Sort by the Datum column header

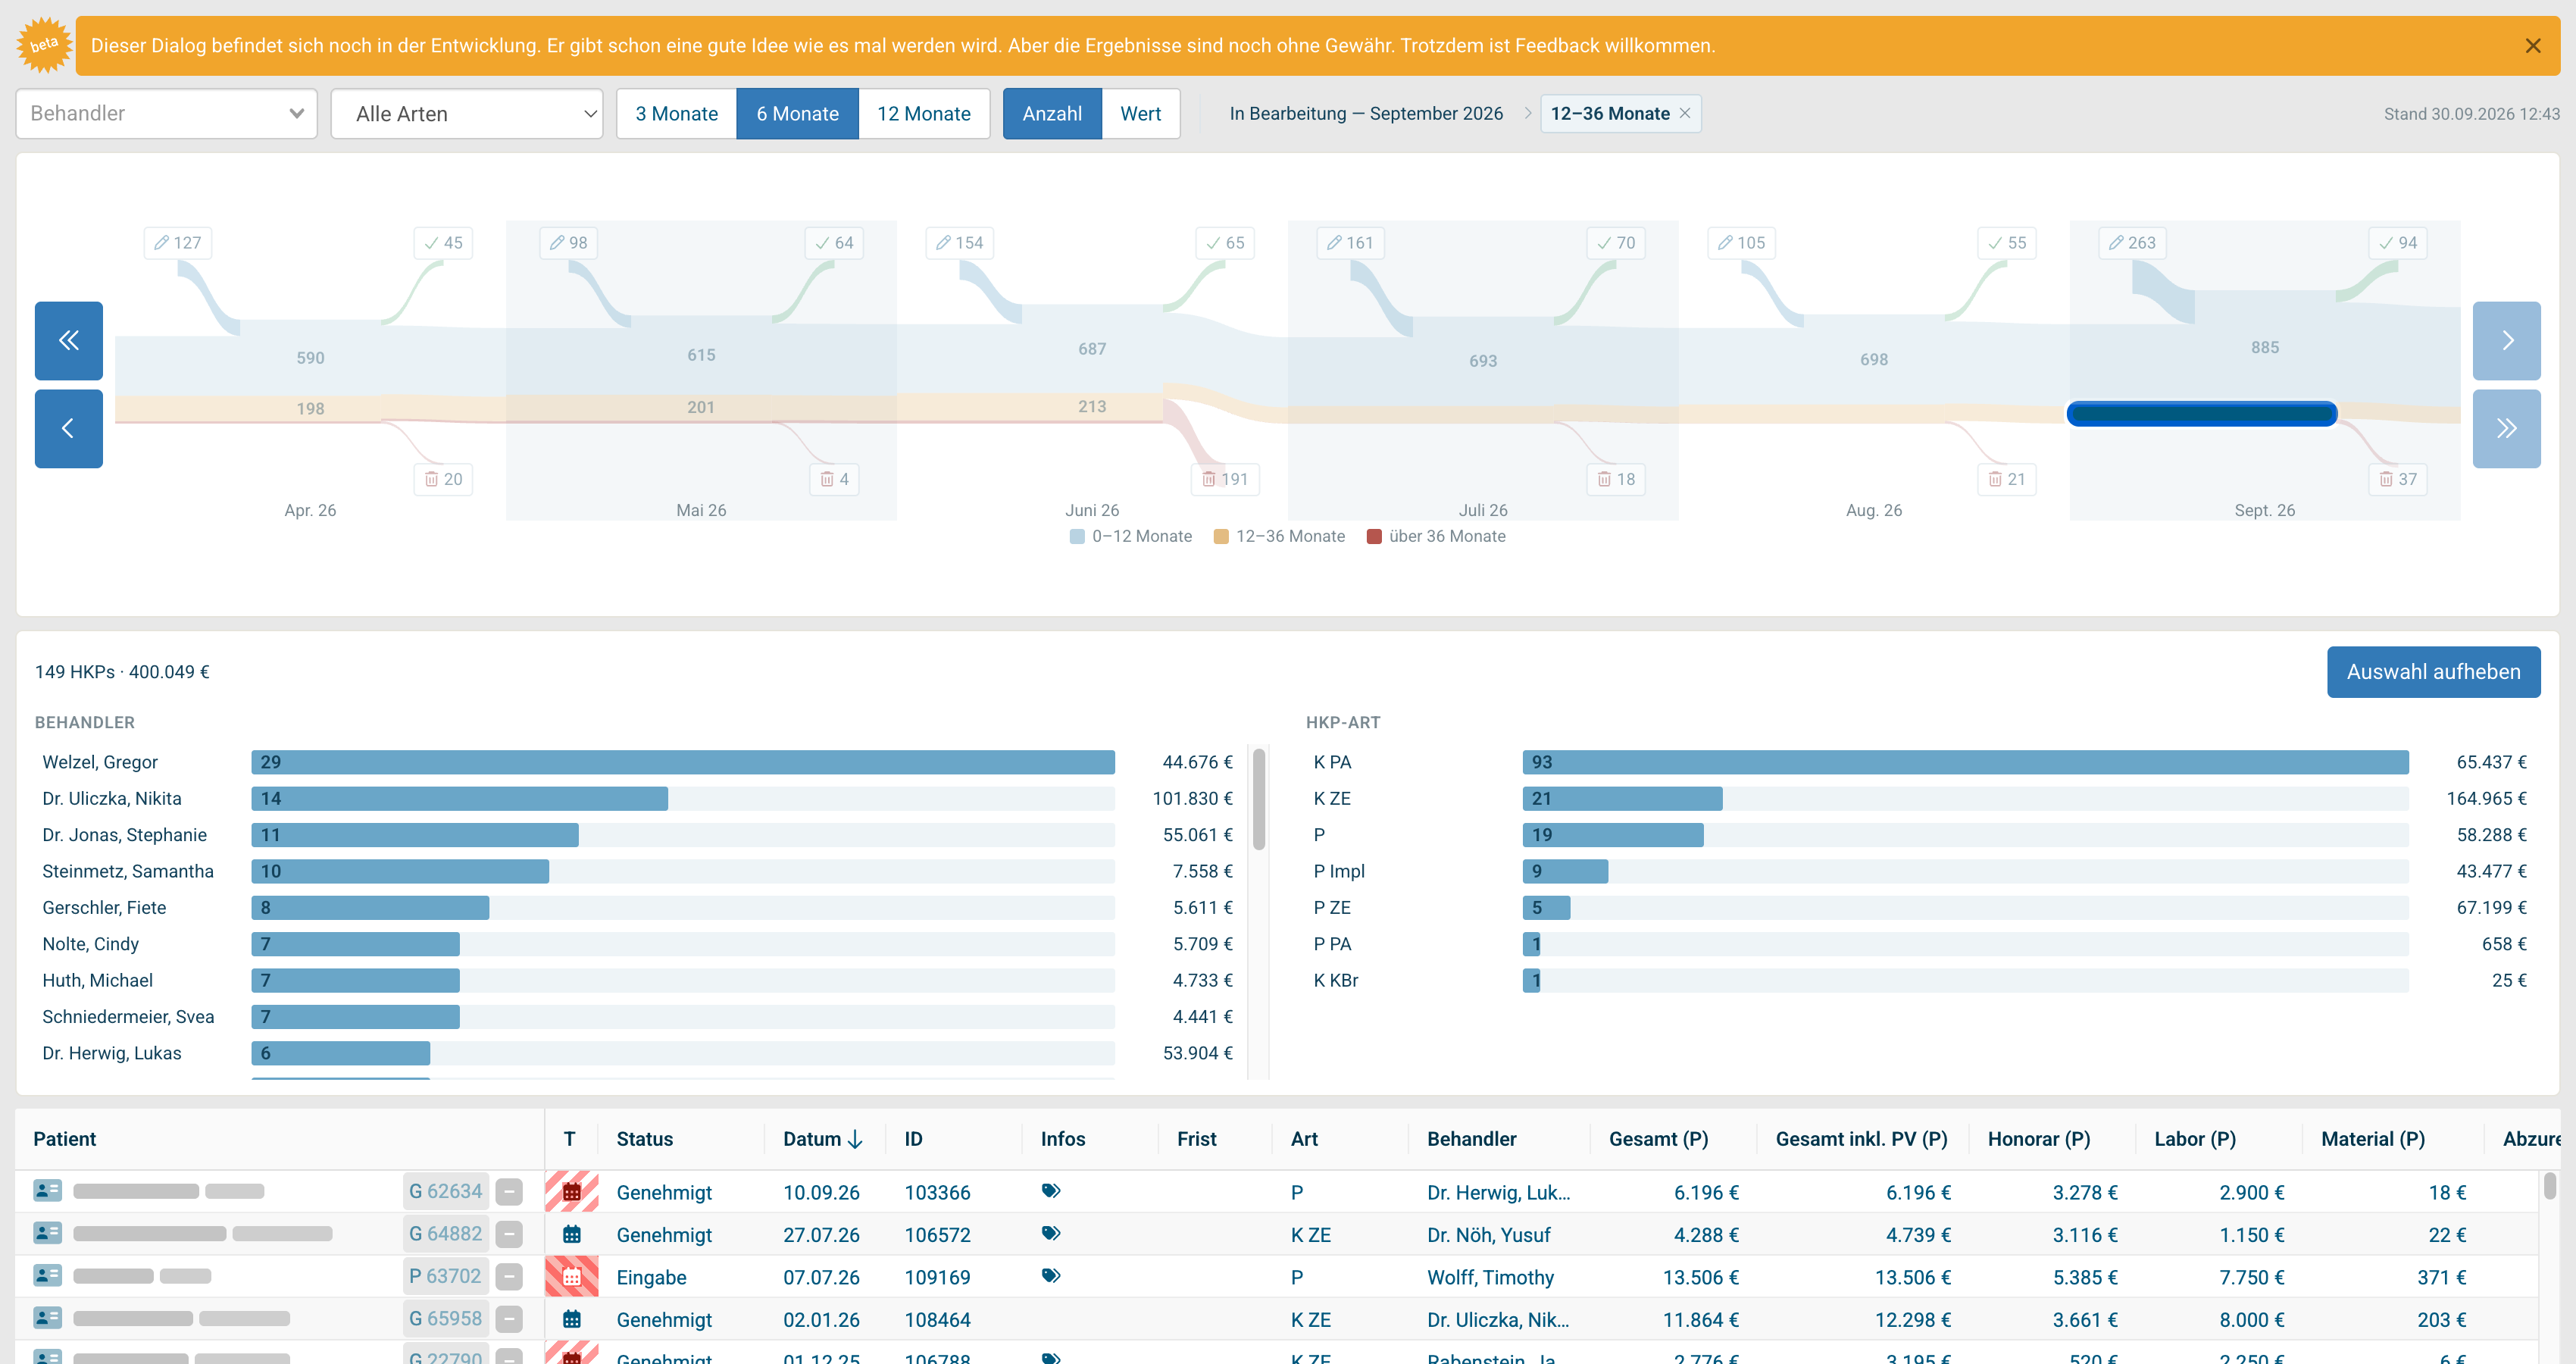(822, 1139)
